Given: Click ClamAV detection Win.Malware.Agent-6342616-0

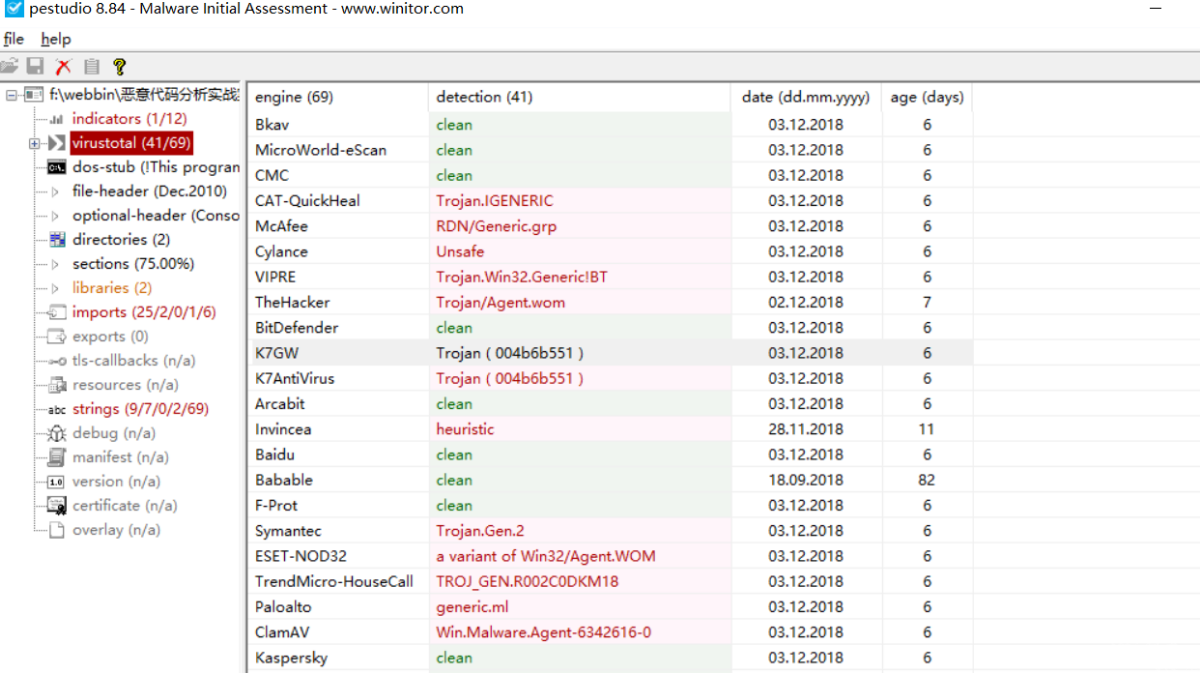Looking at the screenshot, I should click(544, 632).
